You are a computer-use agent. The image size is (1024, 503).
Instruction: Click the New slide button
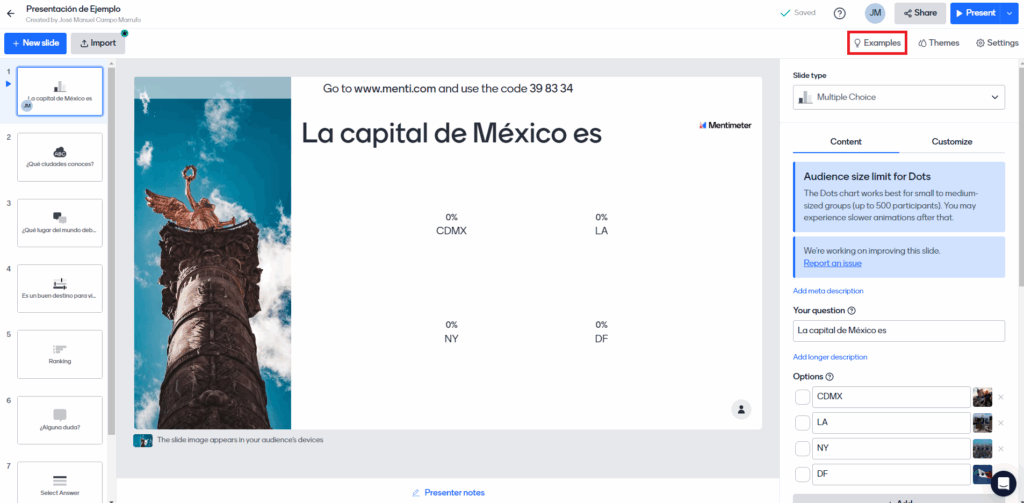(35, 43)
